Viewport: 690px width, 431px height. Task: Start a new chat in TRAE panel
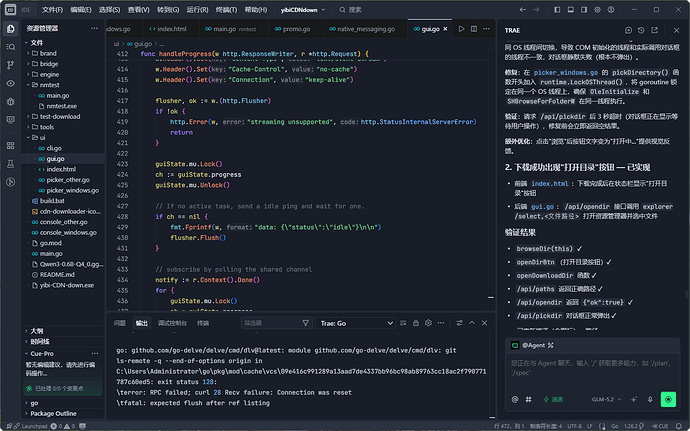pyautogui.click(x=628, y=30)
